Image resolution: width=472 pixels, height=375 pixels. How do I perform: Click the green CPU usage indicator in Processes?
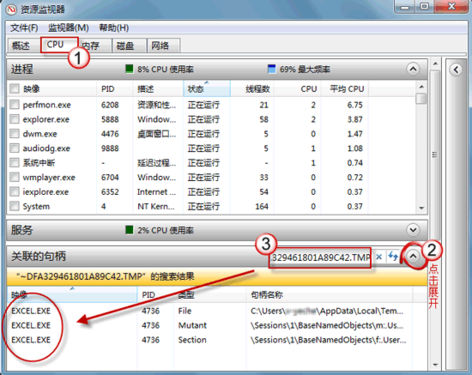(129, 69)
